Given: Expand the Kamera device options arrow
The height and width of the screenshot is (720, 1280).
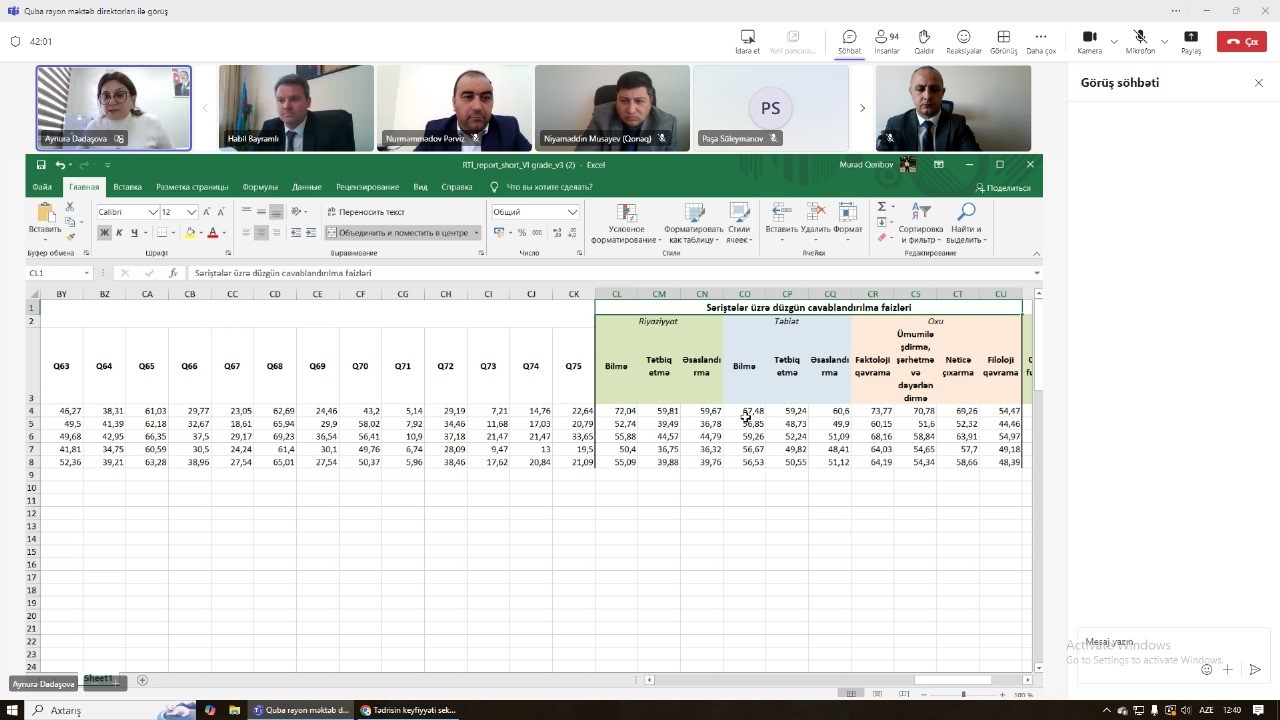Looking at the screenshot, I should 1114,42.
